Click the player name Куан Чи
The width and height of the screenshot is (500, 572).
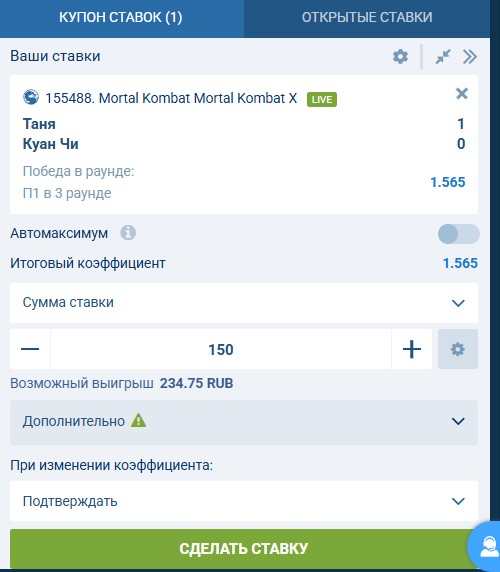pos(51,144)
